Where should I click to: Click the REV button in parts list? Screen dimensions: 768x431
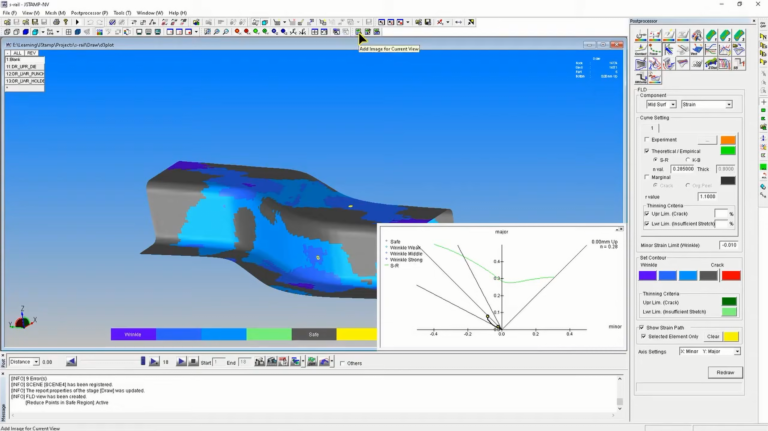pos(31,53)
